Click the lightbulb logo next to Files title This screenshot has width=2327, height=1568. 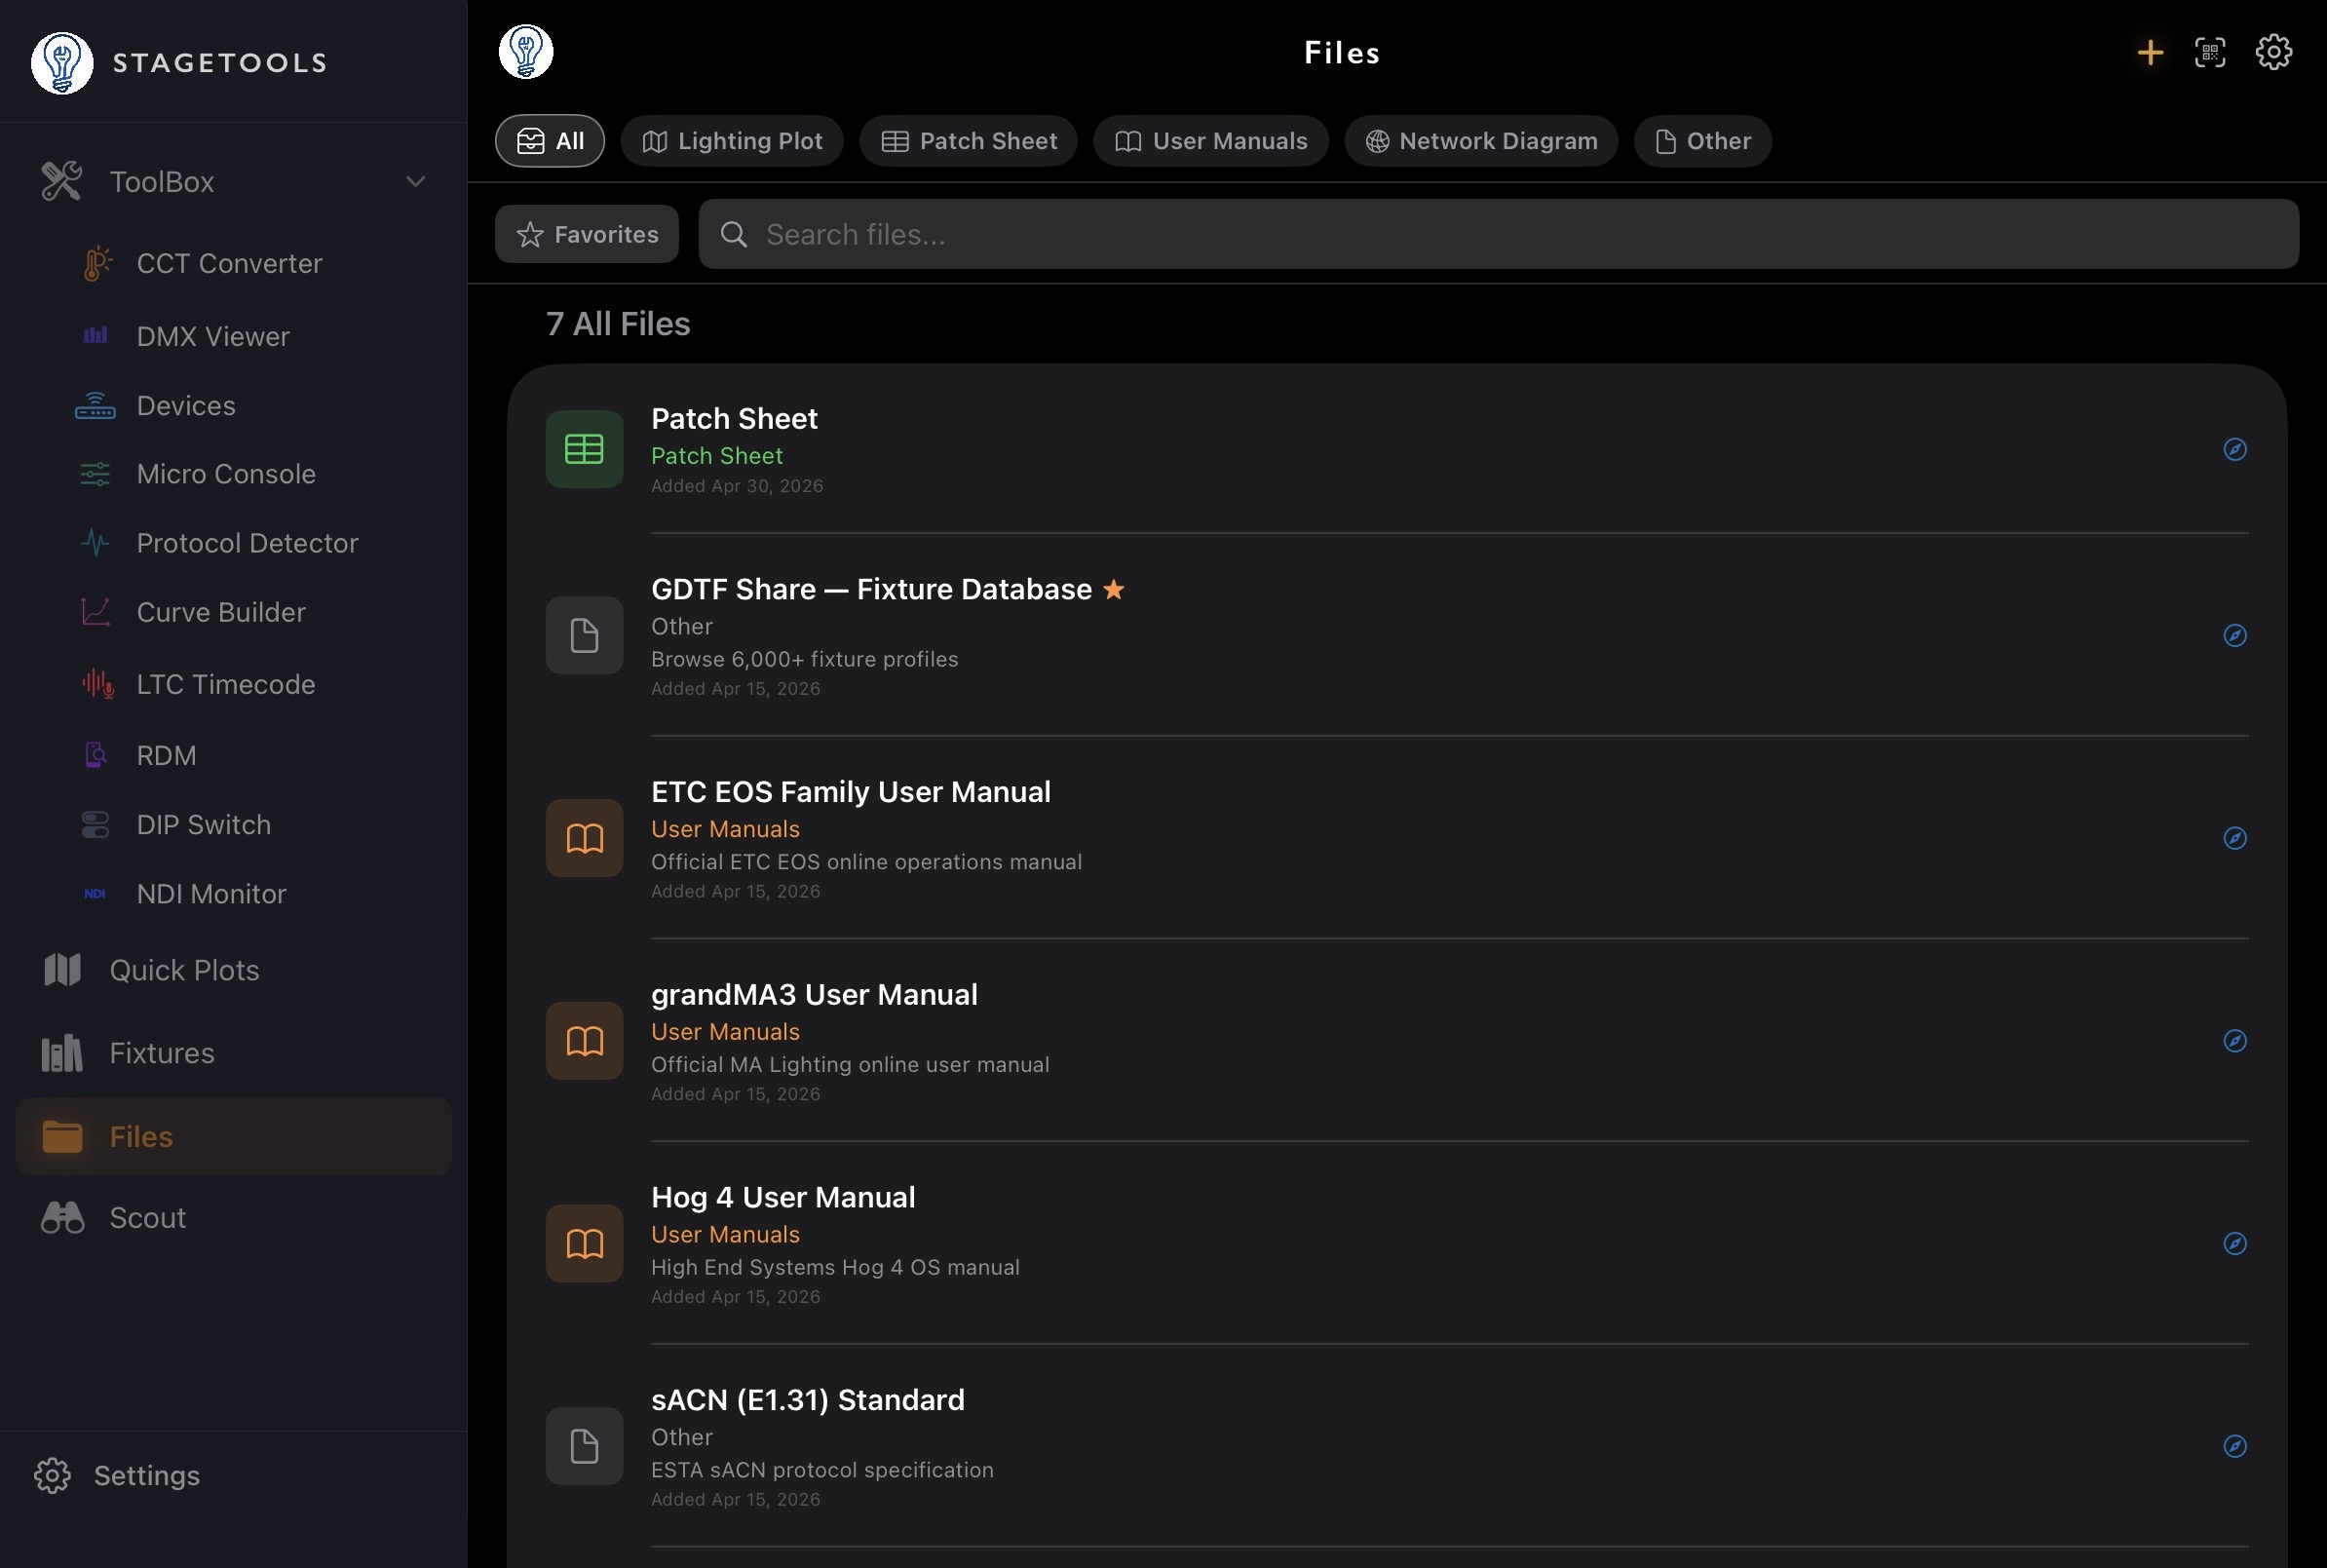pos(526,52)
